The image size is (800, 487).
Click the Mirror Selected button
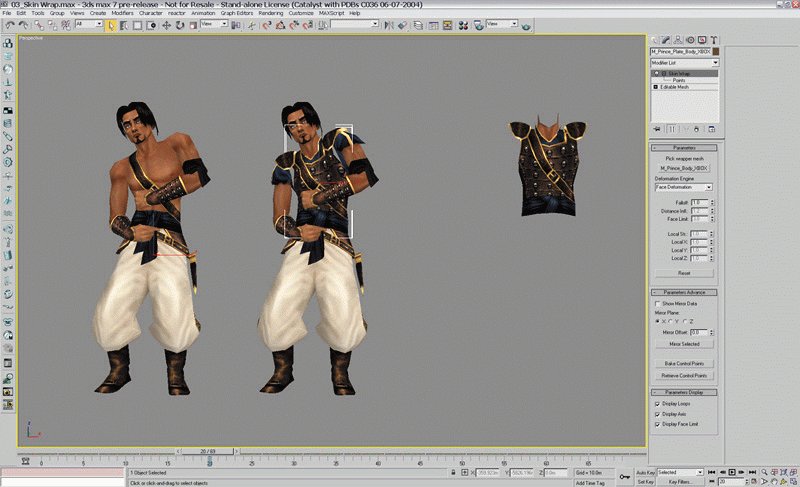click(684, 344)
